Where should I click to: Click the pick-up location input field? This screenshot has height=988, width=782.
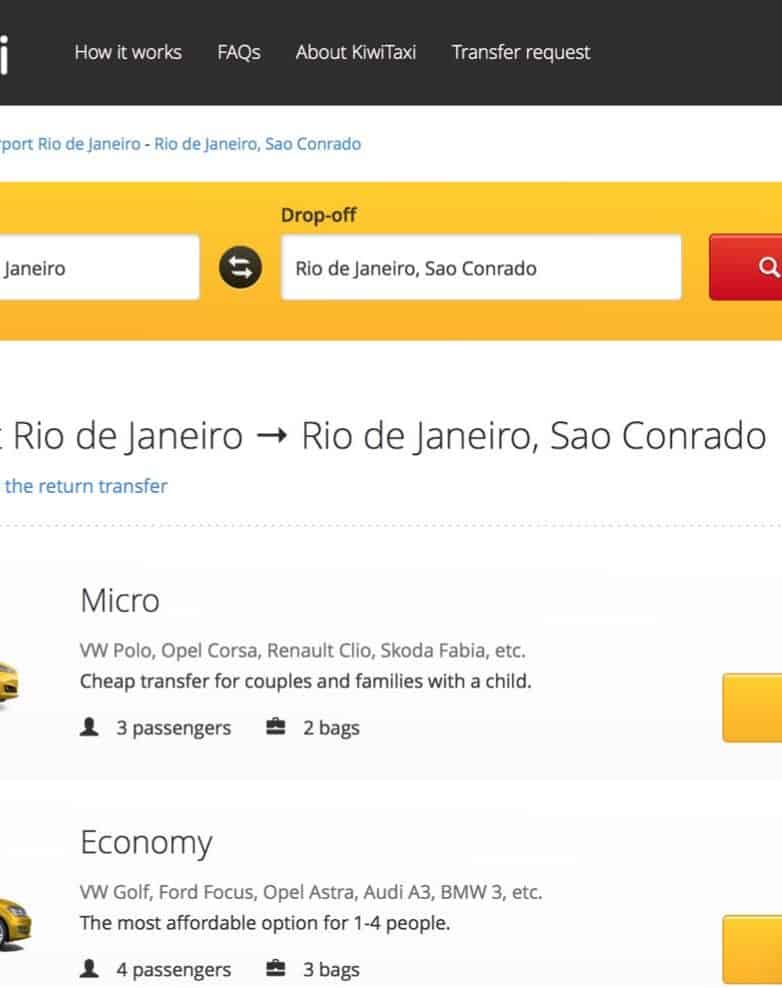point(98,268)
